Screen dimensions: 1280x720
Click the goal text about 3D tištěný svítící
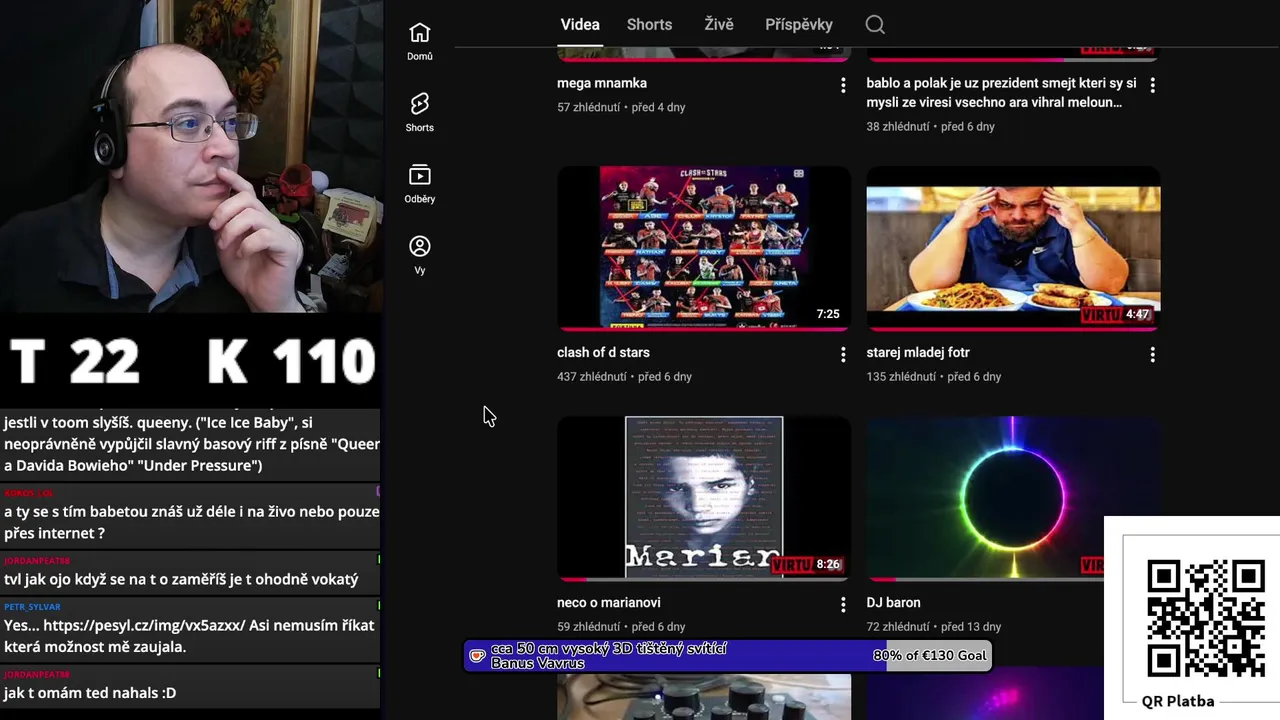tap(608, 656)
